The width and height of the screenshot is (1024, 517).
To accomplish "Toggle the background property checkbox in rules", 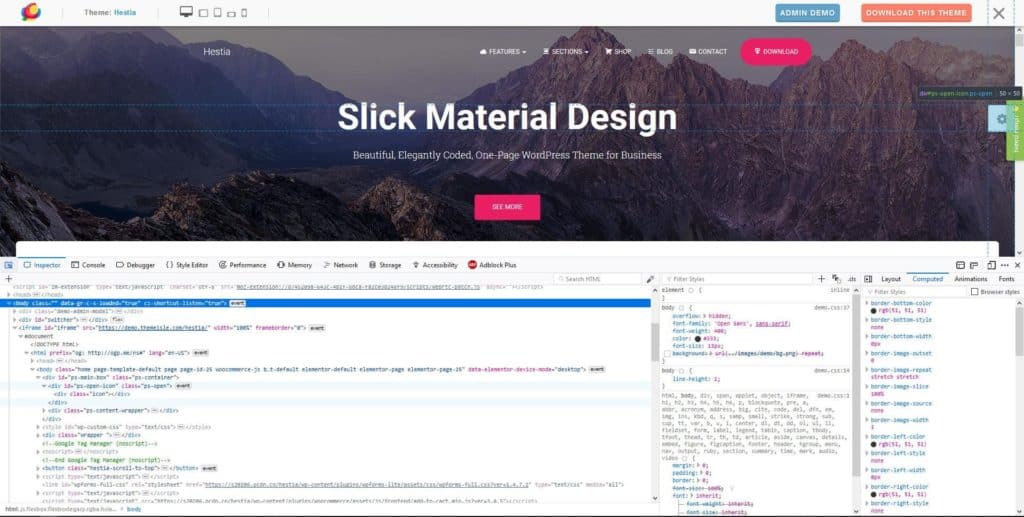I will tap(667, 353).
